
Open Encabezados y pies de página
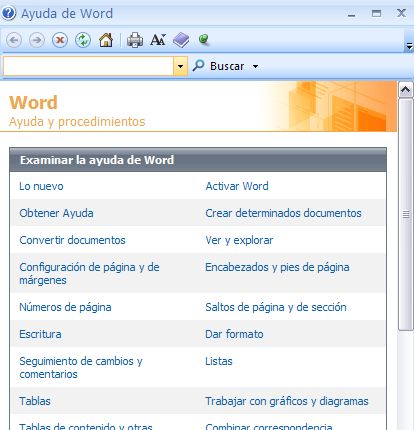coord(277,267)
